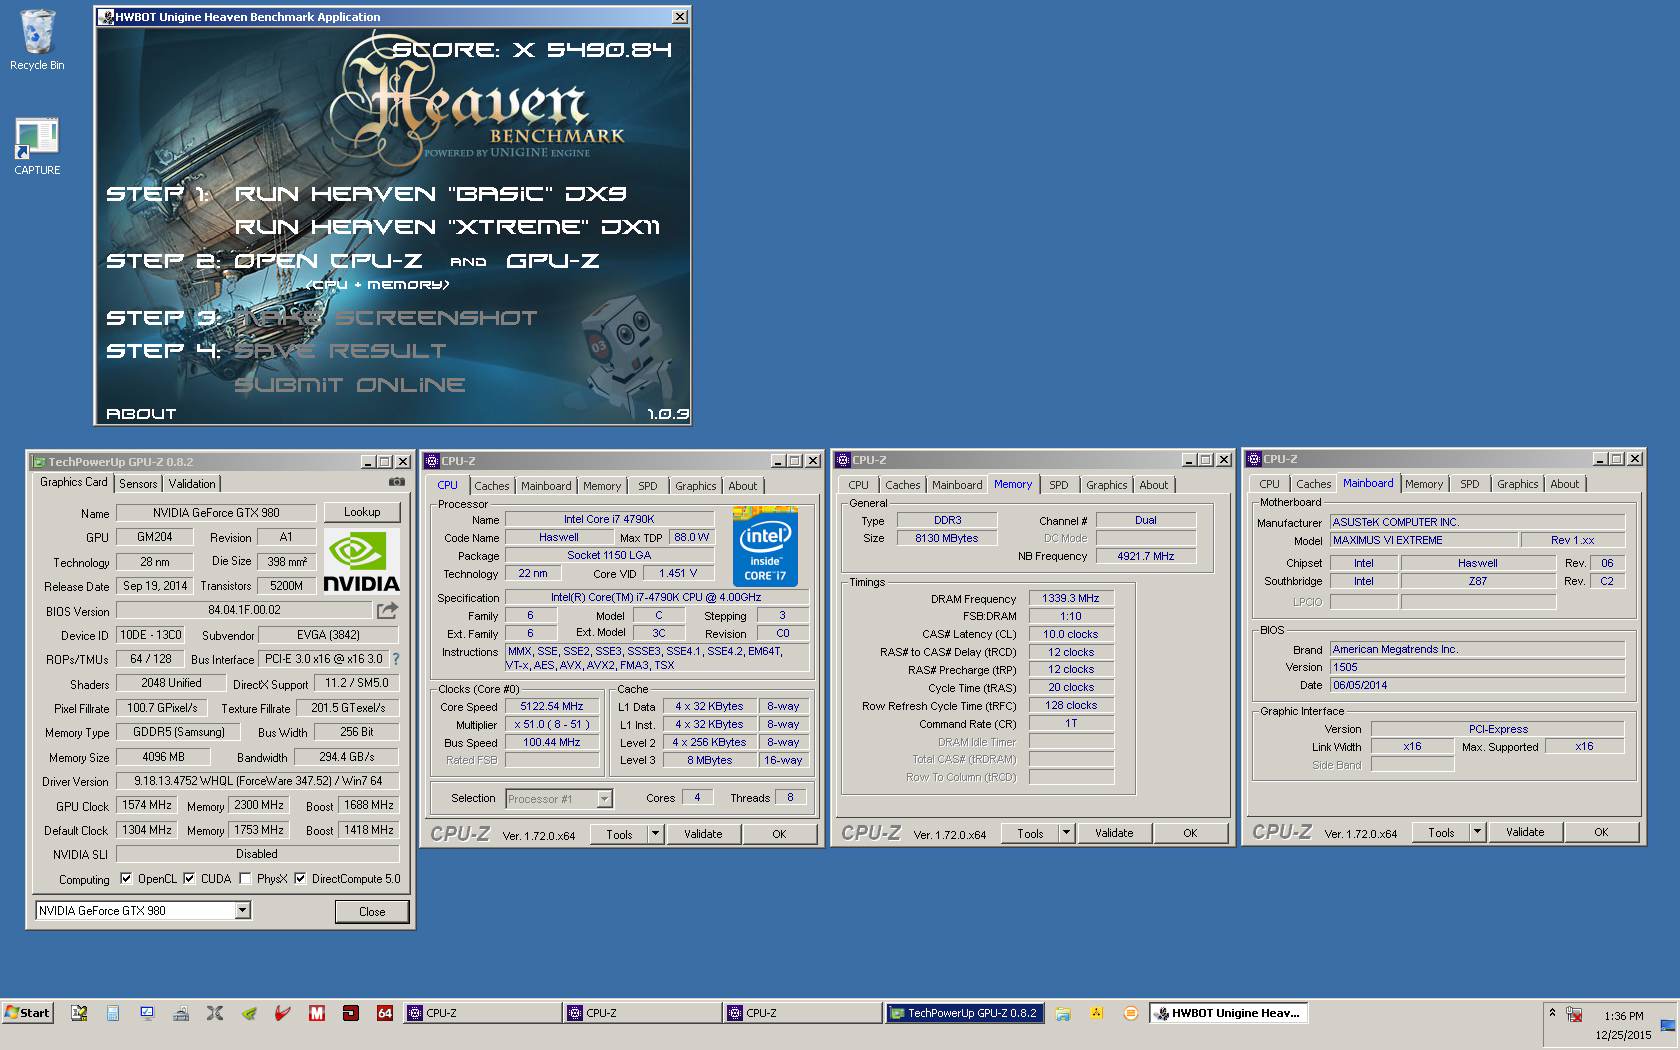Toggle the CUDA checkbox in GPU-Z
The width and height of the screenshot is (1680, 1050).
(189, 879)
